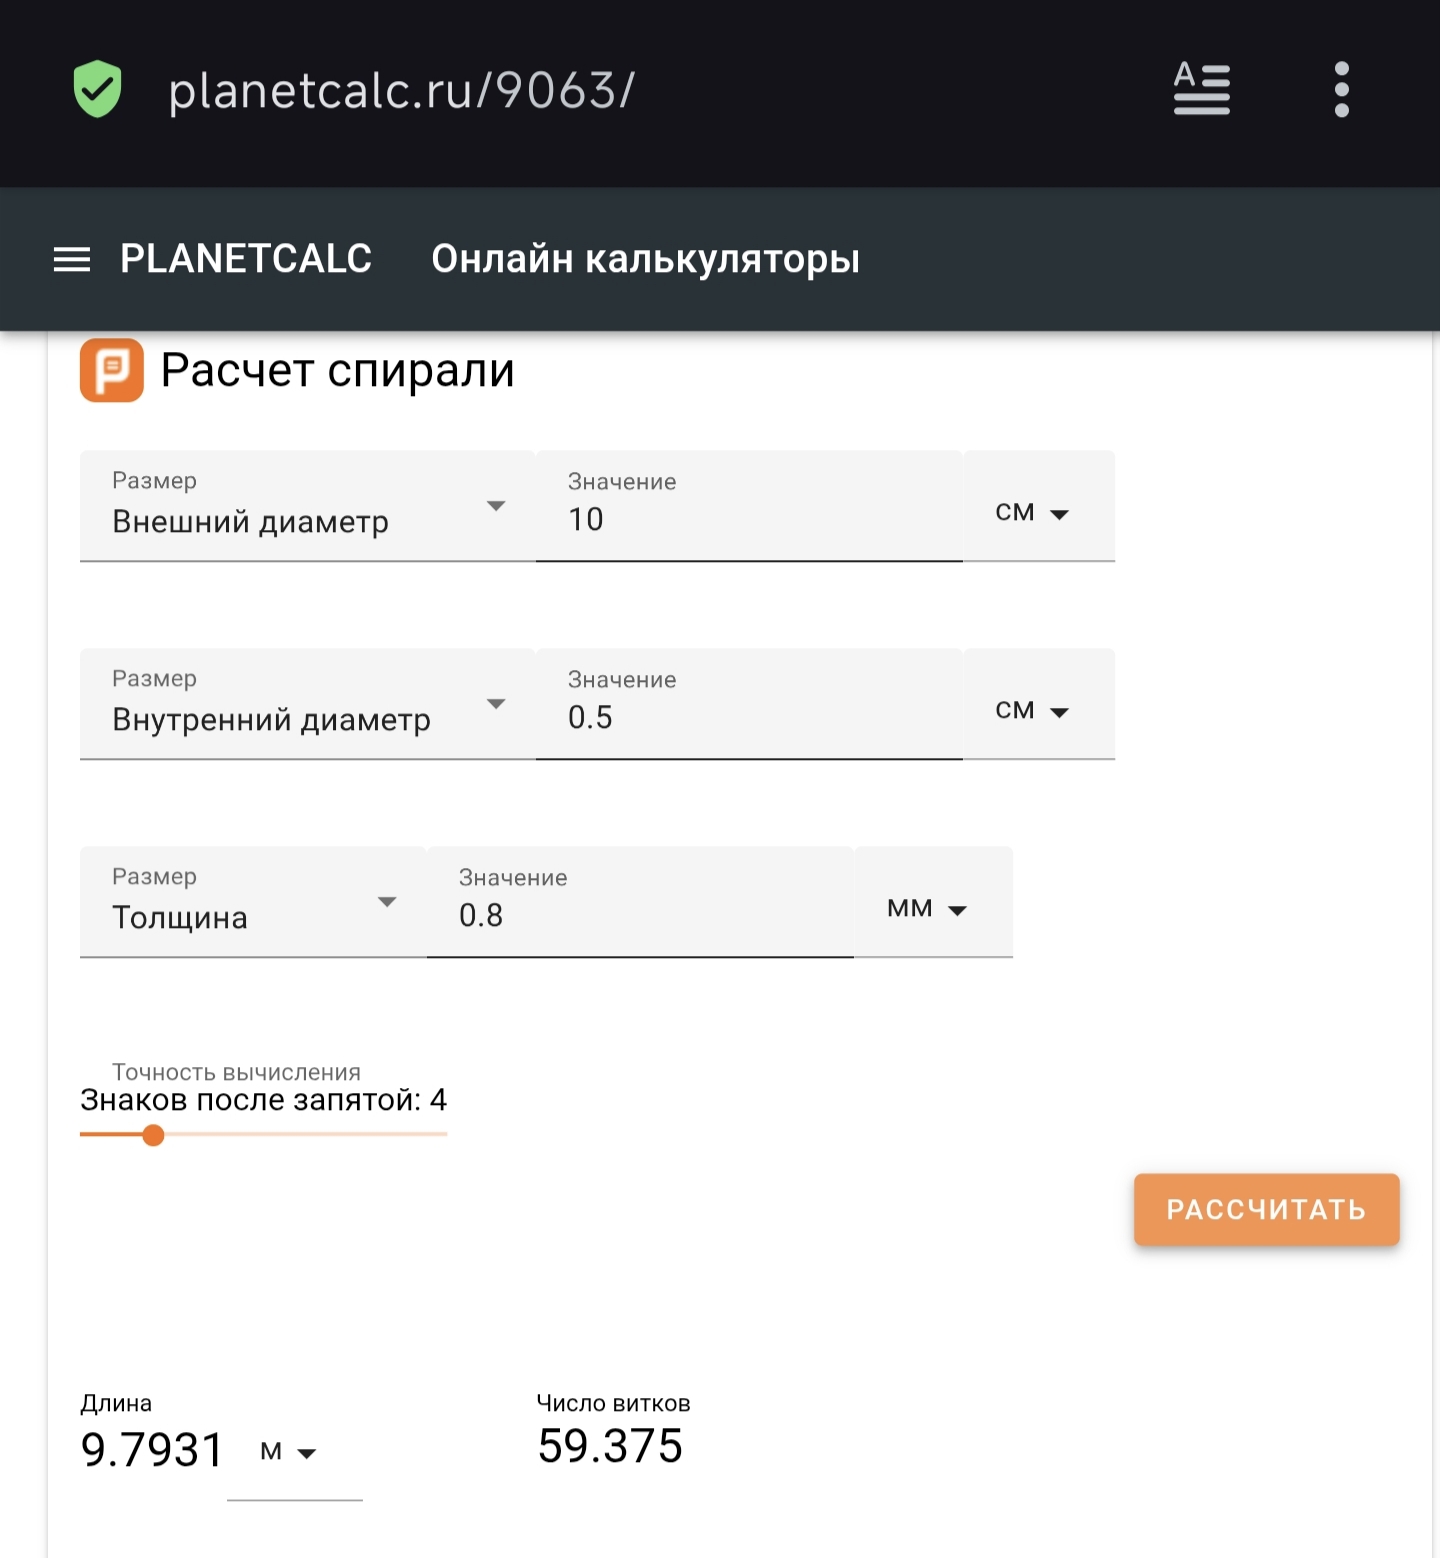Open the hamburger navigation menu
Image resolution: width=1440 pixels, height=1558 pixels.
[x=72, y=260]
